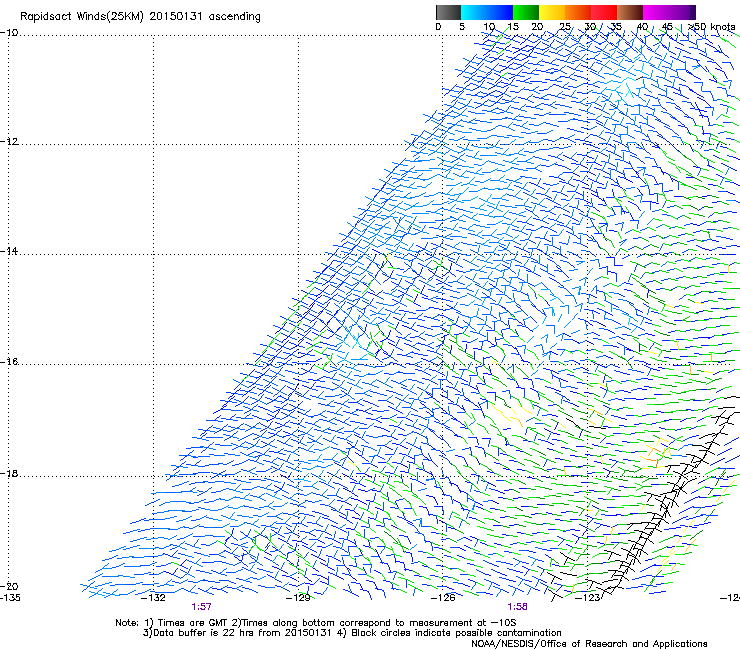Click the legend scale number '45'
The width and height of the screenshot is (740, 650).
point(667,27)
